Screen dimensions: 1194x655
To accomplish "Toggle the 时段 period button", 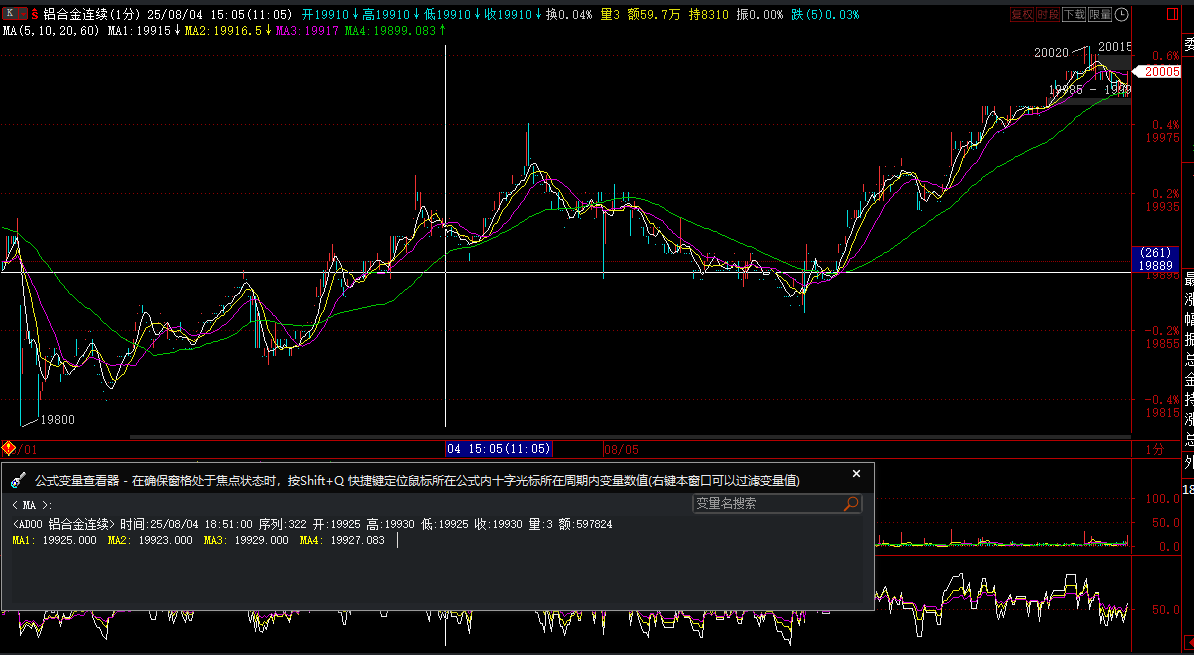I will pos(1047,15).
